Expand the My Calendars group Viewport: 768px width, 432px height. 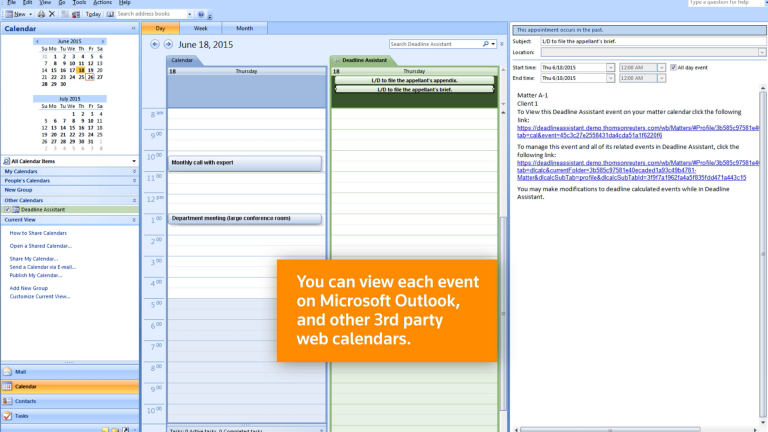(x=134, y=171)
